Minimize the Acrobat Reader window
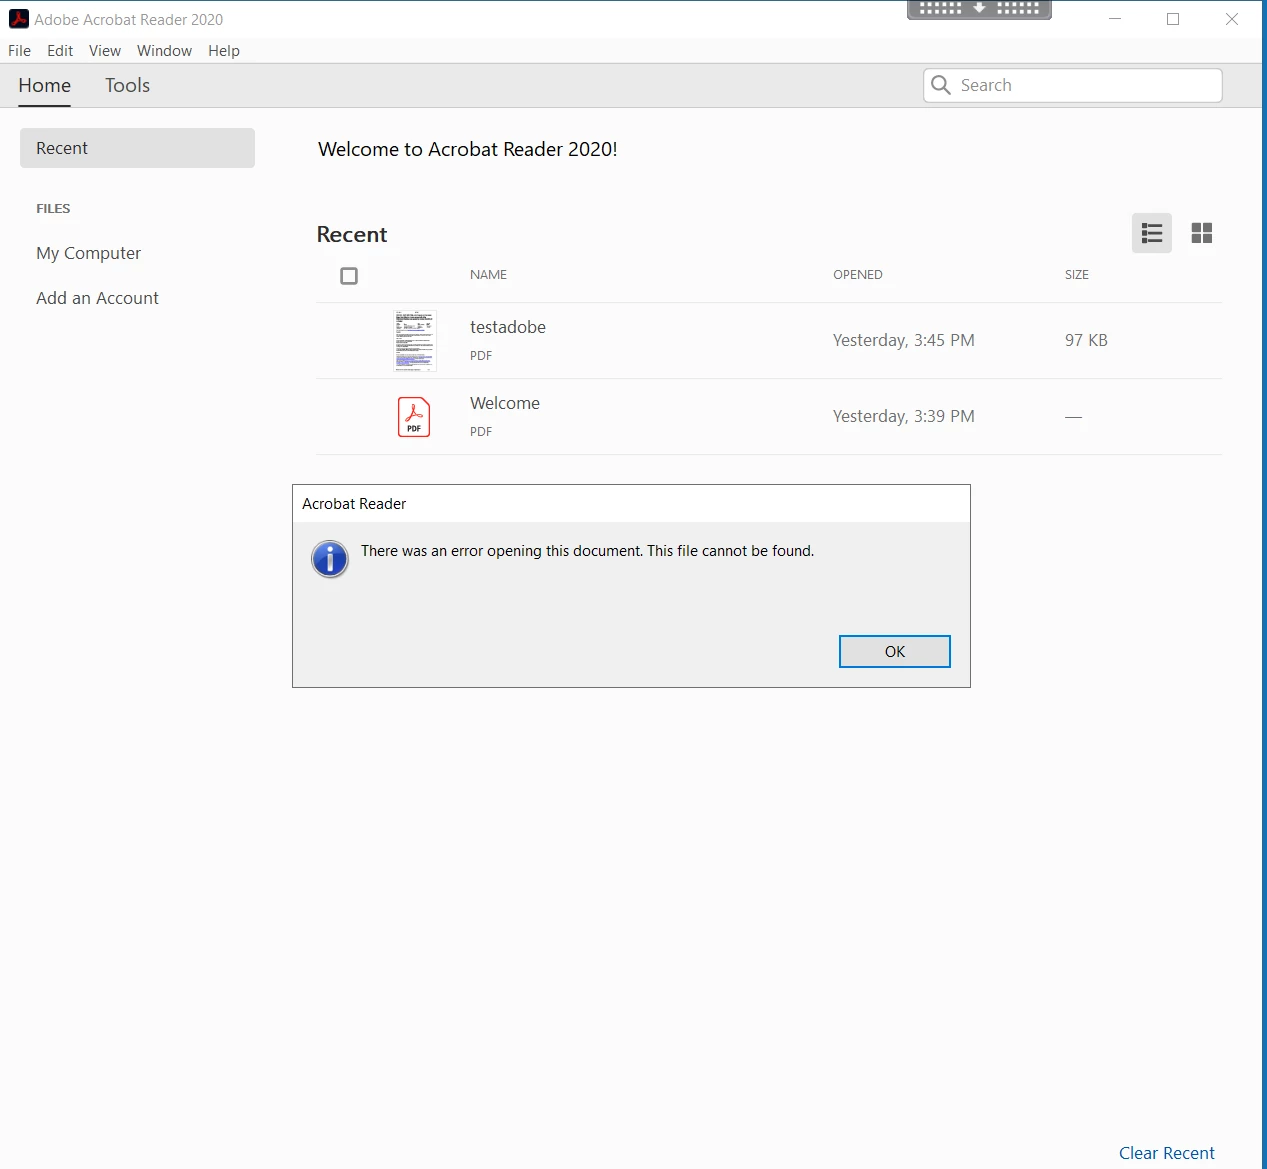The height and width of the screenshot is (1169, 1267). pyautogui.click(x=1115, y=19)
